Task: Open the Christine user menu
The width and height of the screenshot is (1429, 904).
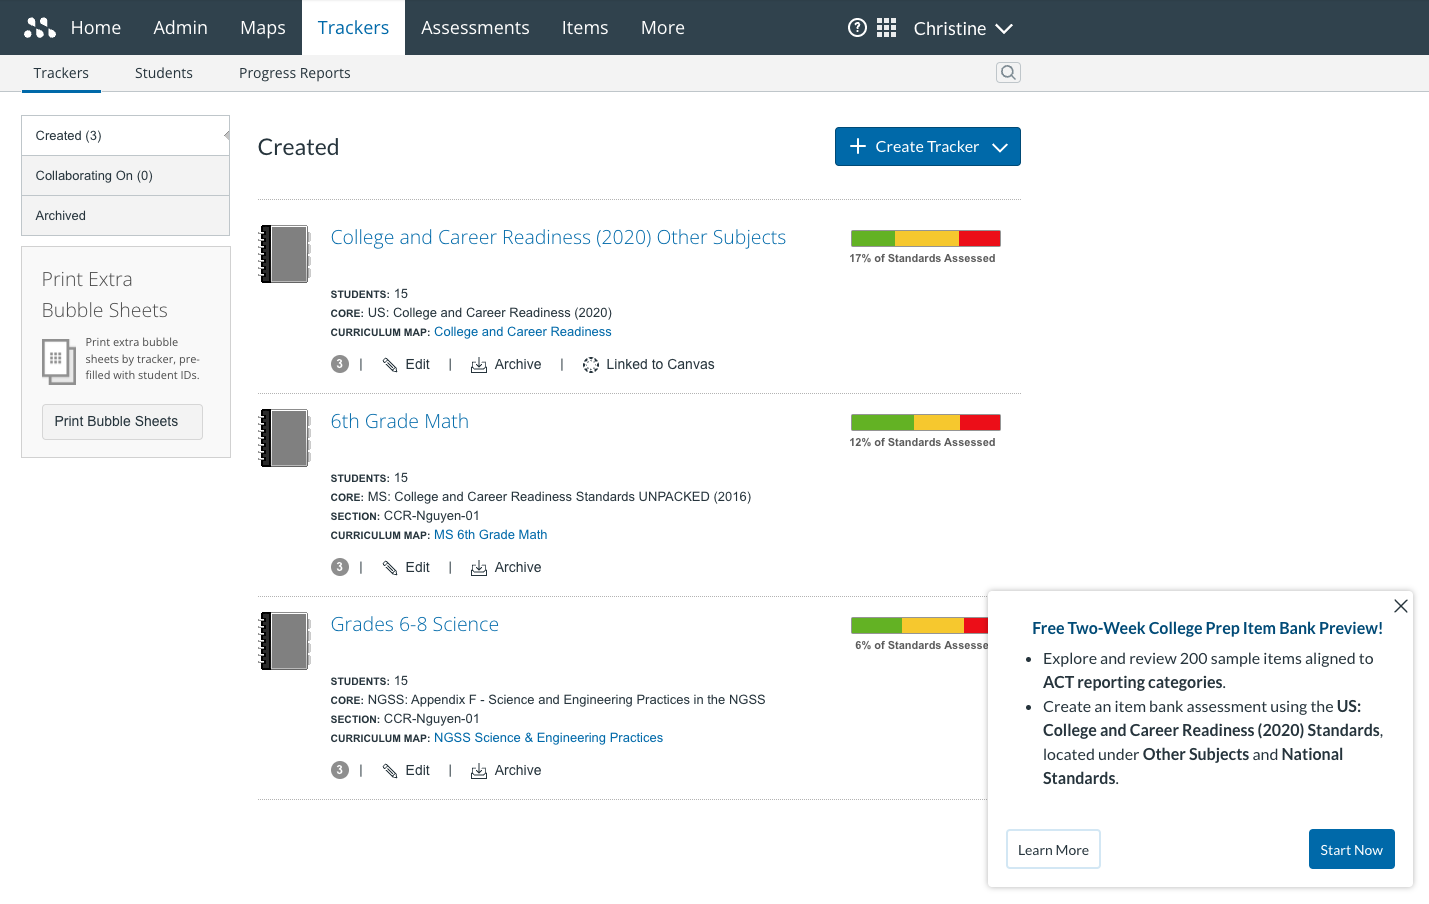Action: click(963, 28)
